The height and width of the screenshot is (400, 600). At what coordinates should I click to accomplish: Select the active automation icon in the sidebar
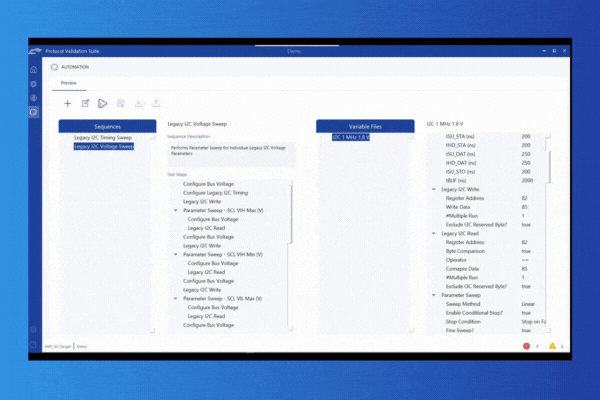point(34,112)
